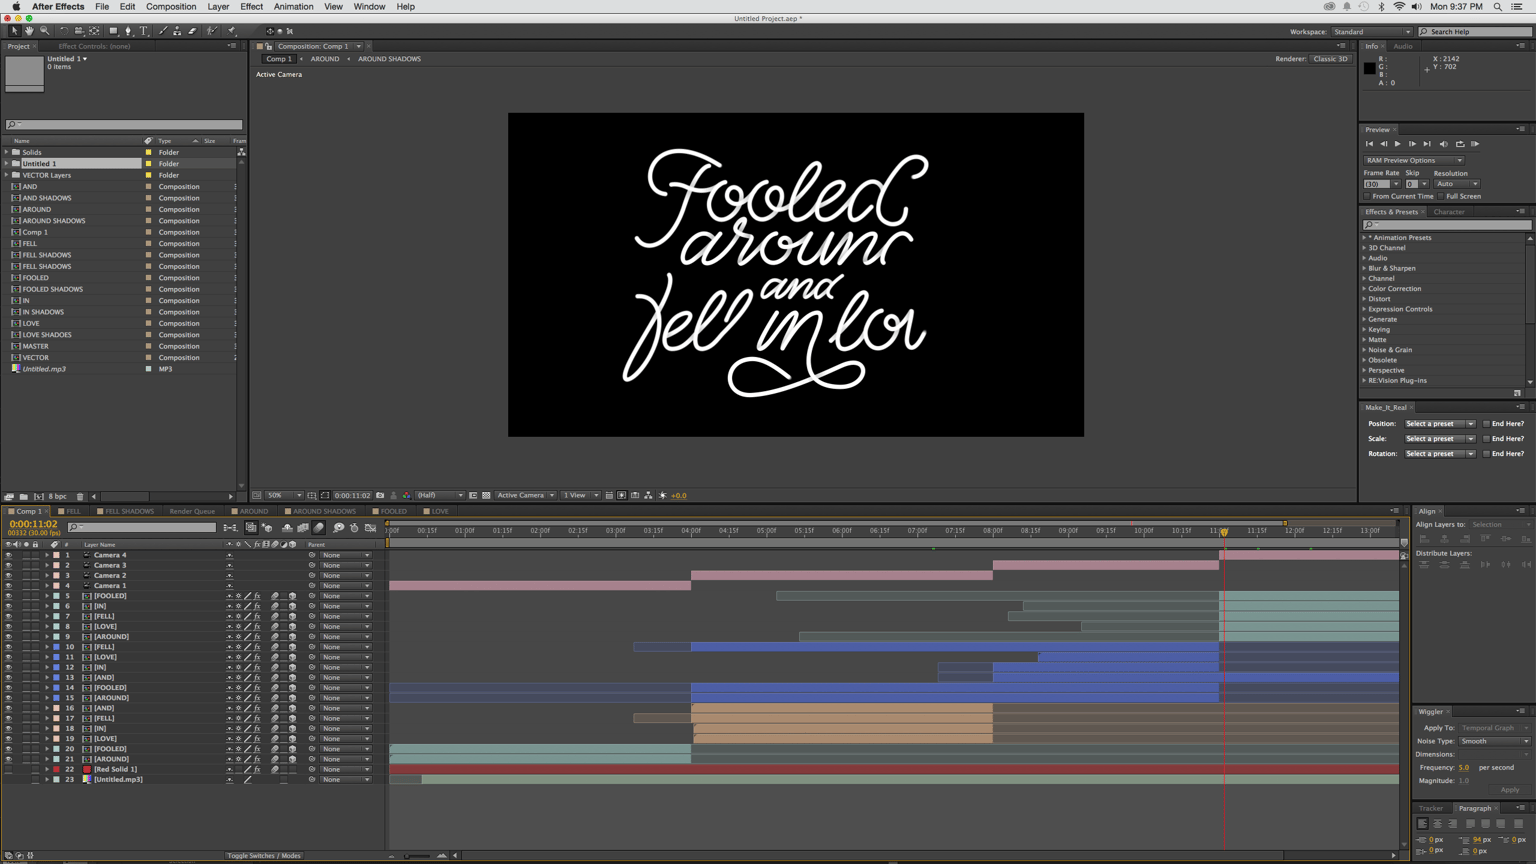Expand the VECTOR Layers folder
The width and height of the screenshot is (1536, 864).
coord(6,175)
